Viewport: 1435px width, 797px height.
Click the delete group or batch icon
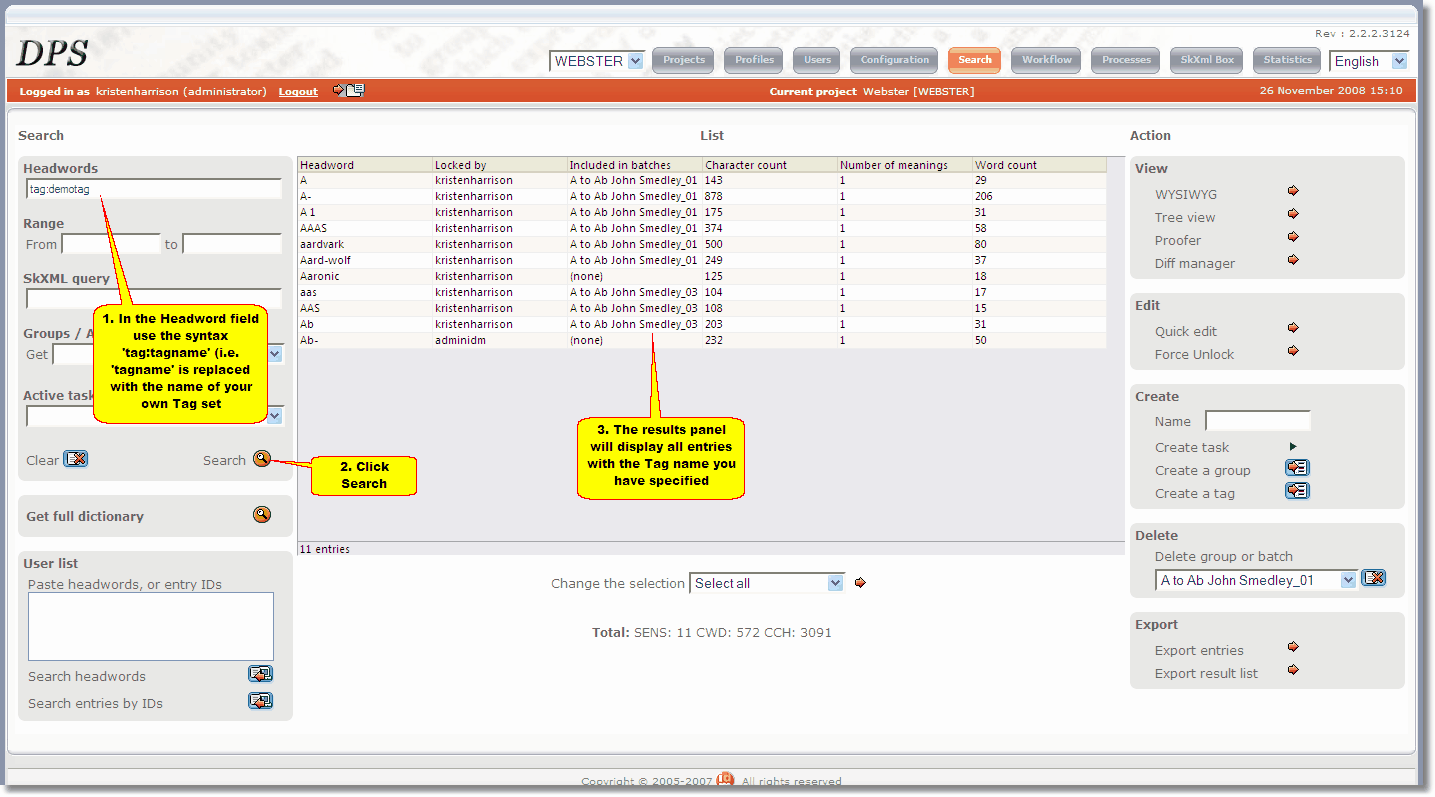point(1374,578)
